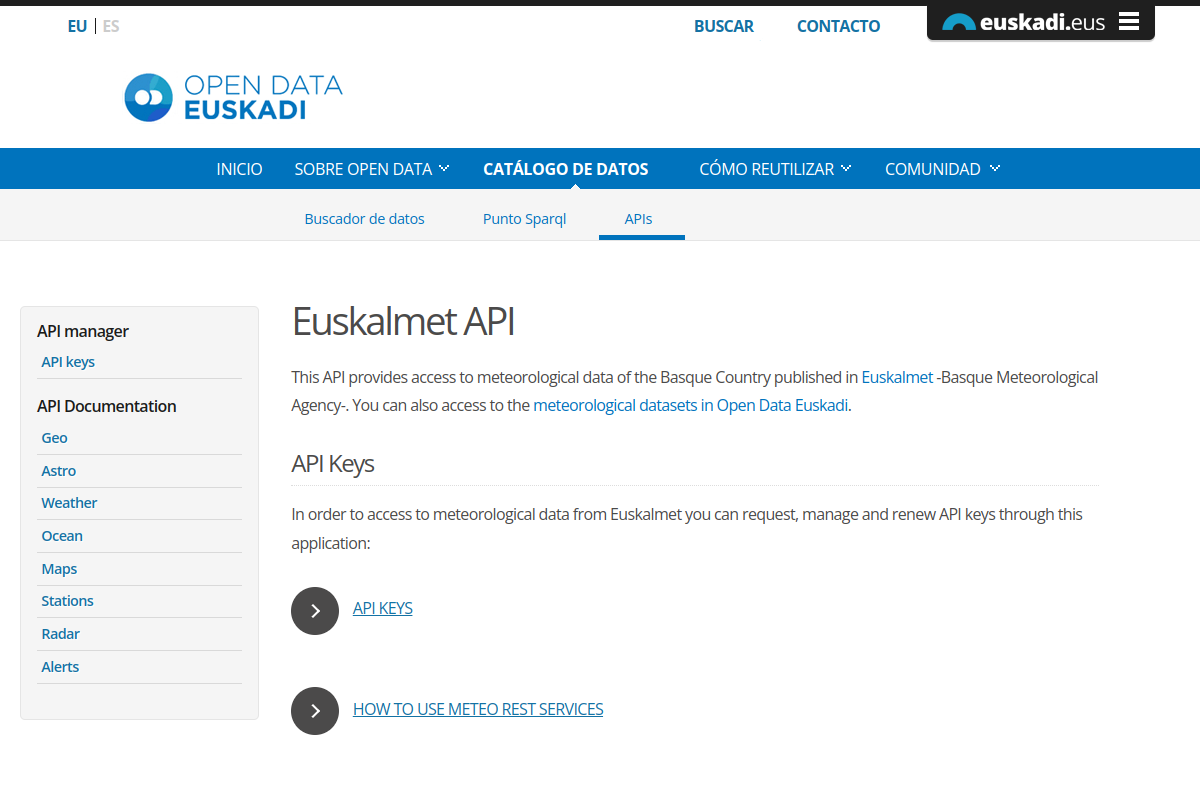Screen dimensions: 1200x800
Task: Open the Maps API documentation
Action: (59, 569)
